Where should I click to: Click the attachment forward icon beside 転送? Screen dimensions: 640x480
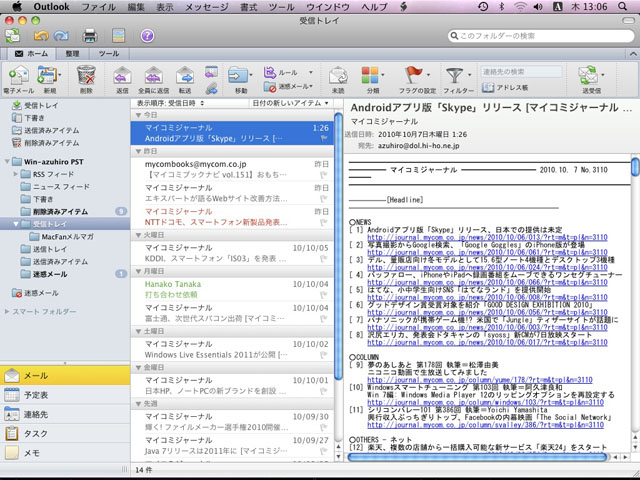coord(211,88)
